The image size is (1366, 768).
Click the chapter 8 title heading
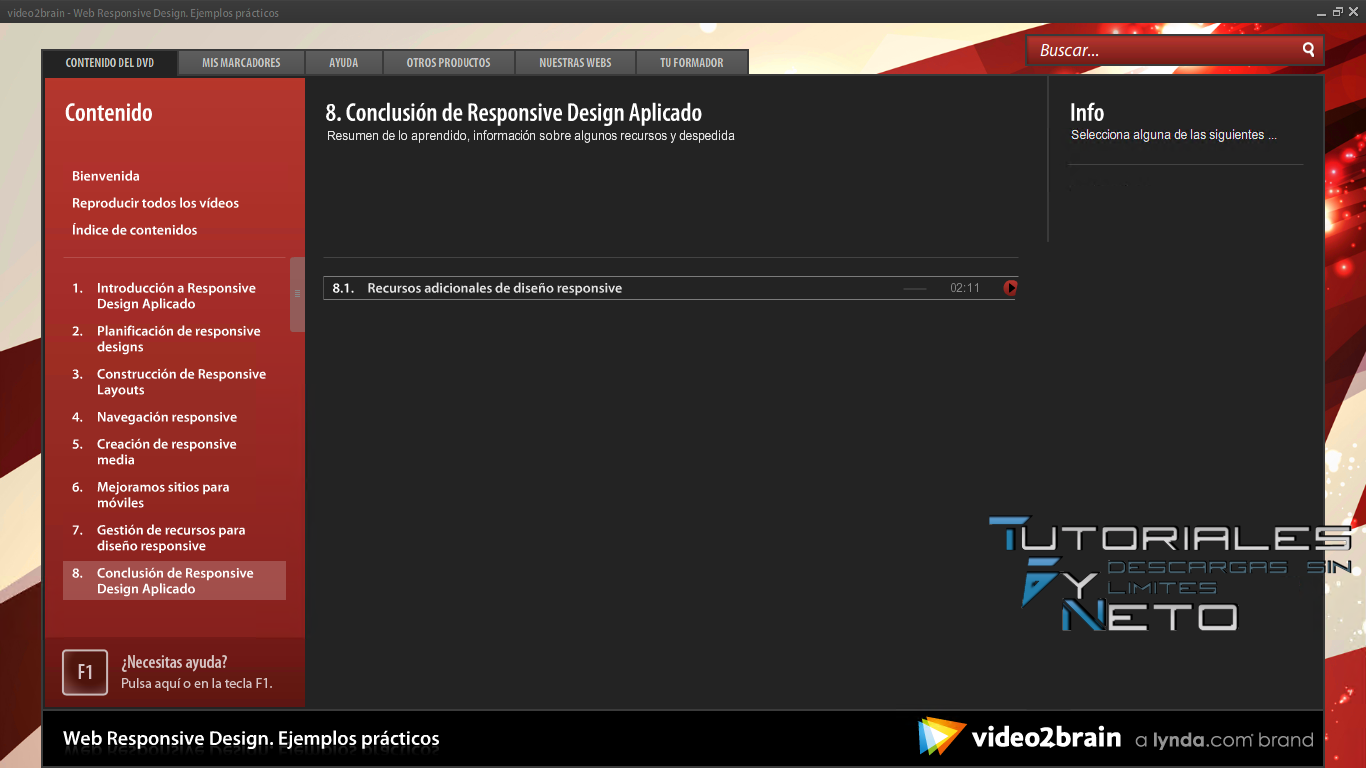click(x=514, y=113)
